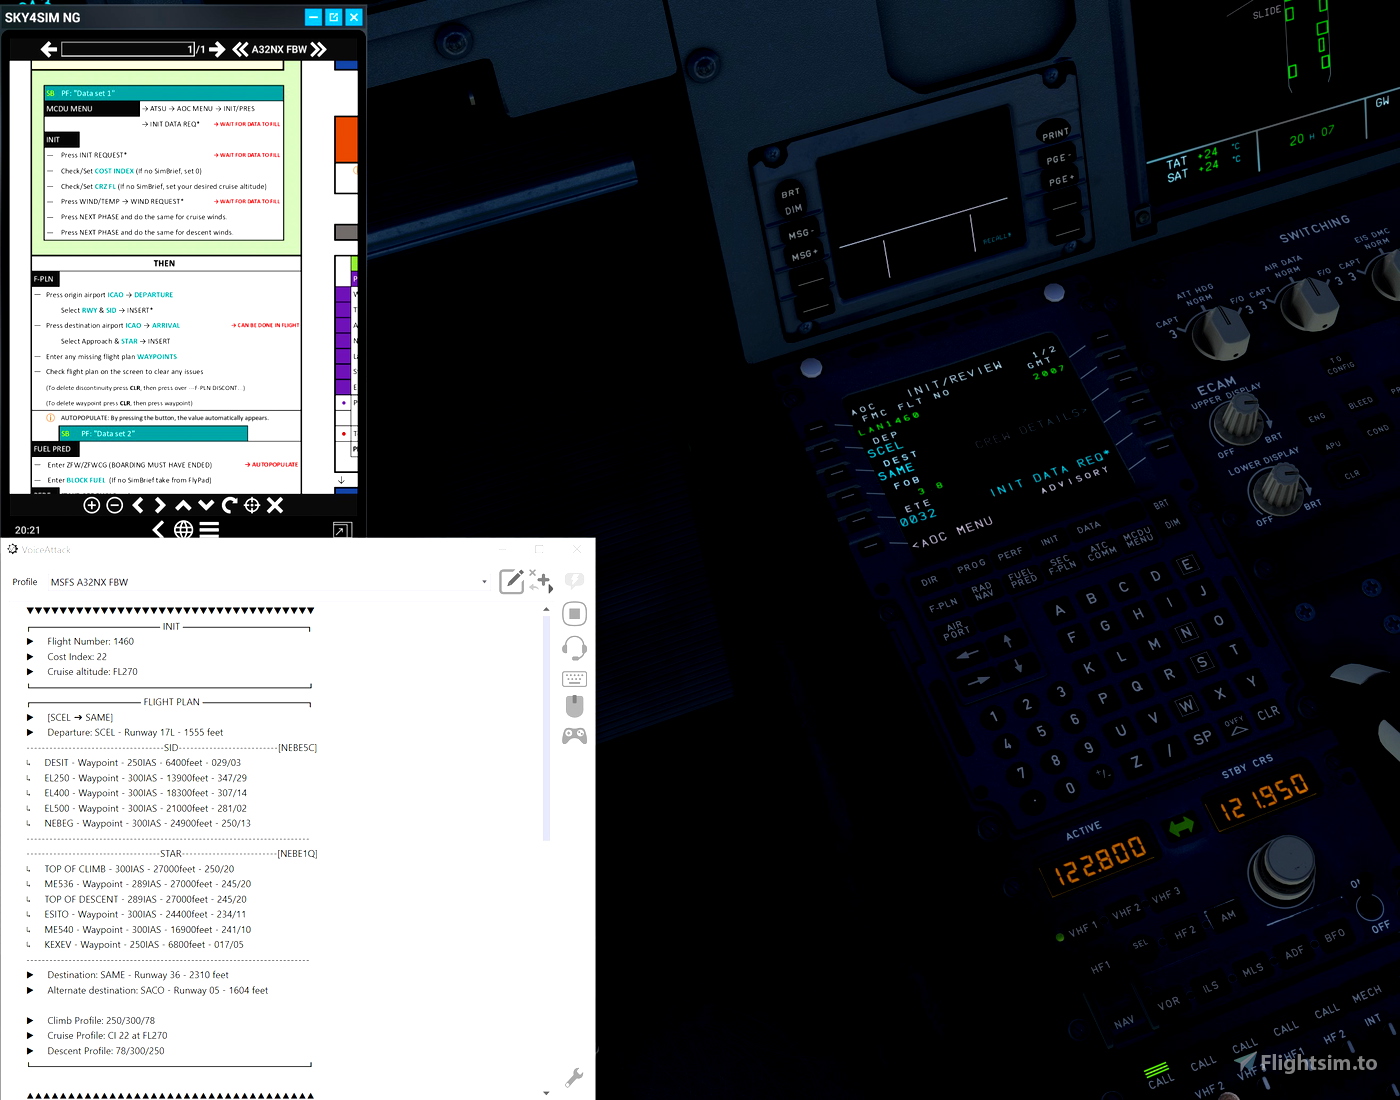The height and width of the screenshot is (1100, 1400).
Task: Click the VoiceAttack speech bubble icon
Action: click(x=574, y=581)
